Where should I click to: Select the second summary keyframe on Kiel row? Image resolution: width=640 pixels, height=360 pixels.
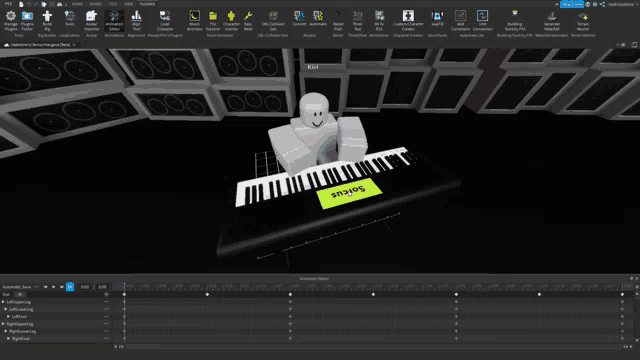tap(207, 294)
